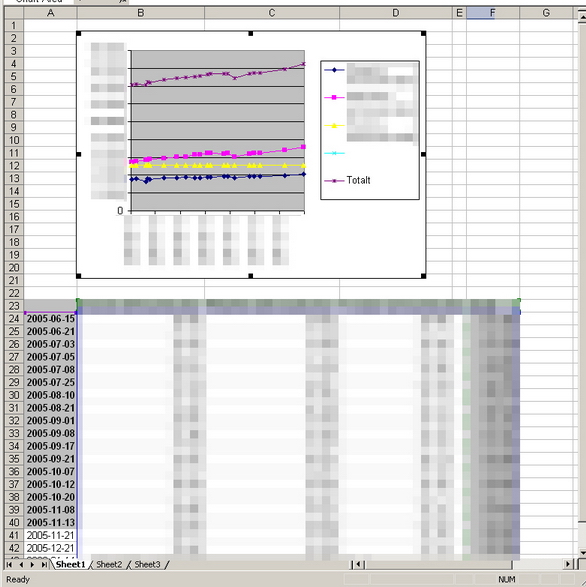Click previous sheet navigation arrow

[x=21, y=564]
